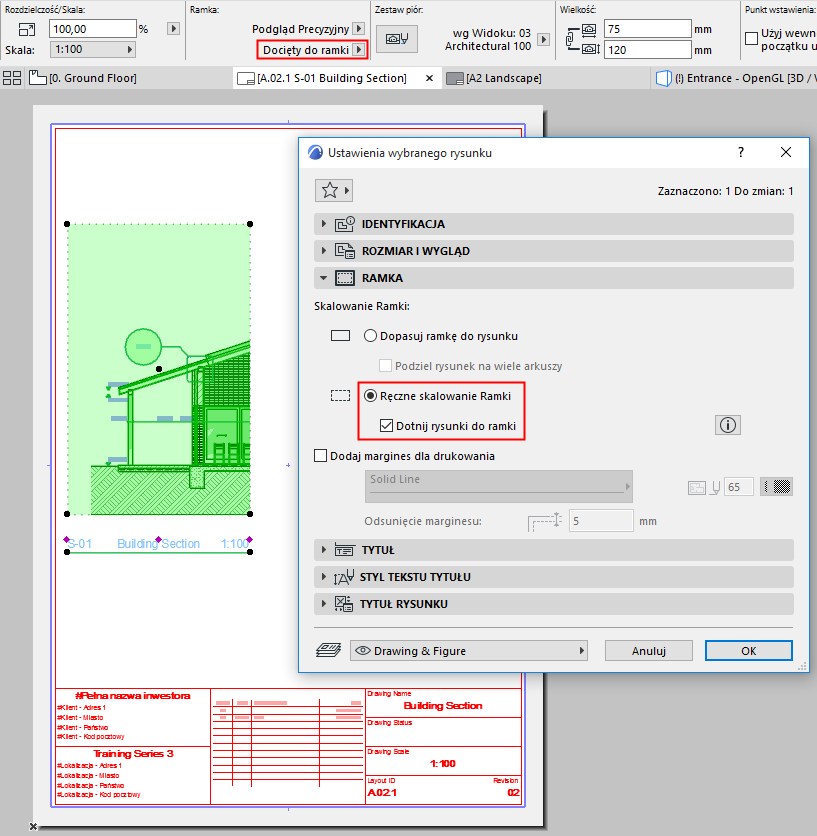The image size is (817, 836).
Task: Open the pen set icon button
Action: tap(397, 38)
